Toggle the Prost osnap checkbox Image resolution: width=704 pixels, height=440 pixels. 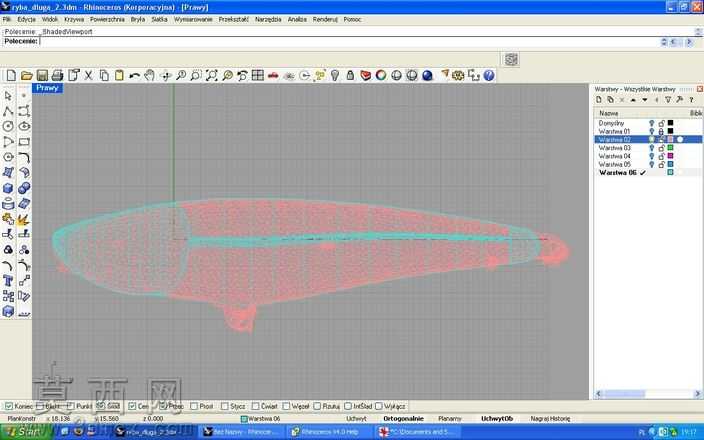click(194, 406)
